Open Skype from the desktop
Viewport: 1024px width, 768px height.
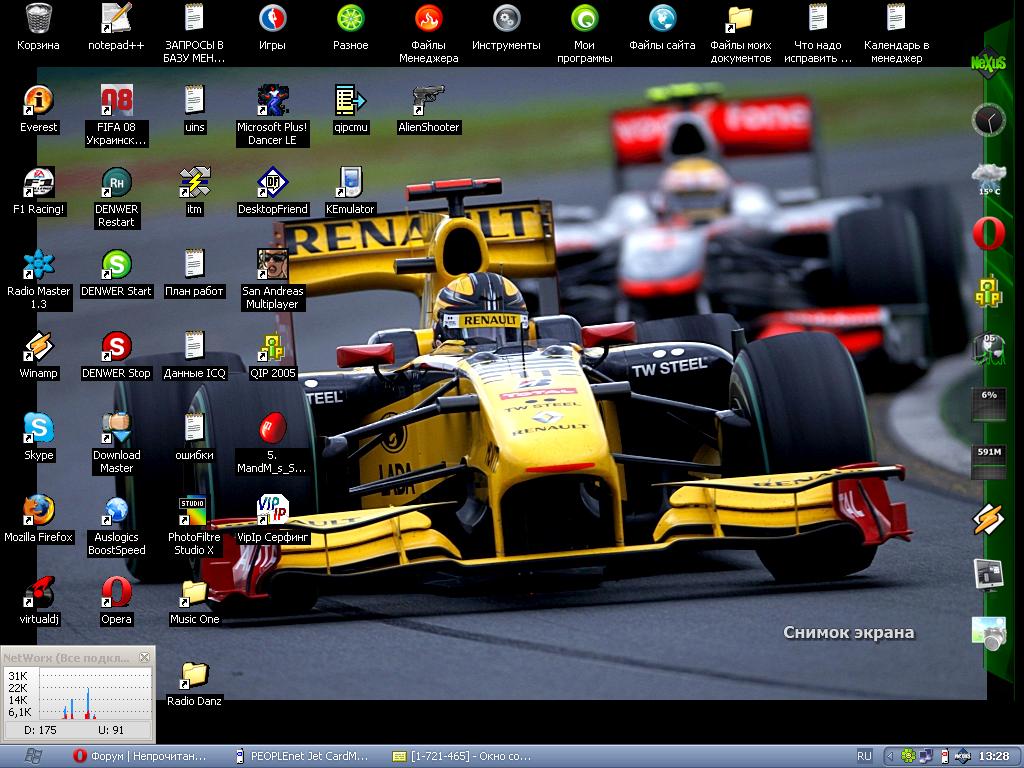[x=38, y=429]
